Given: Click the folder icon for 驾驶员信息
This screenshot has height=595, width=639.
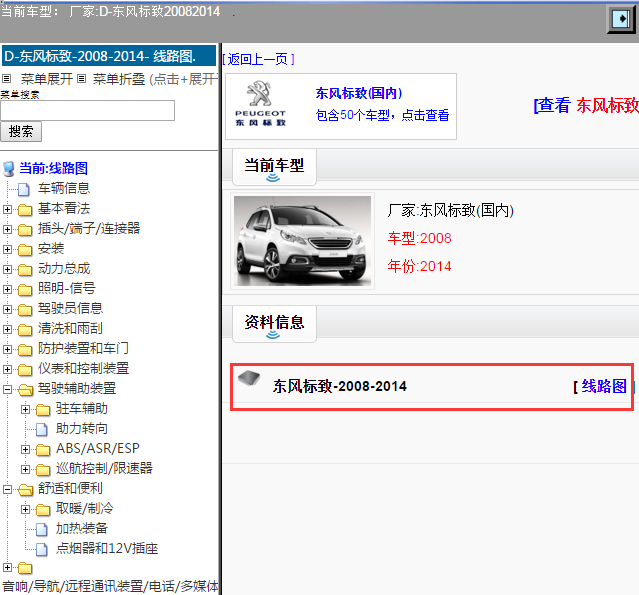Looking at the screenshot, I should [25, 309].
